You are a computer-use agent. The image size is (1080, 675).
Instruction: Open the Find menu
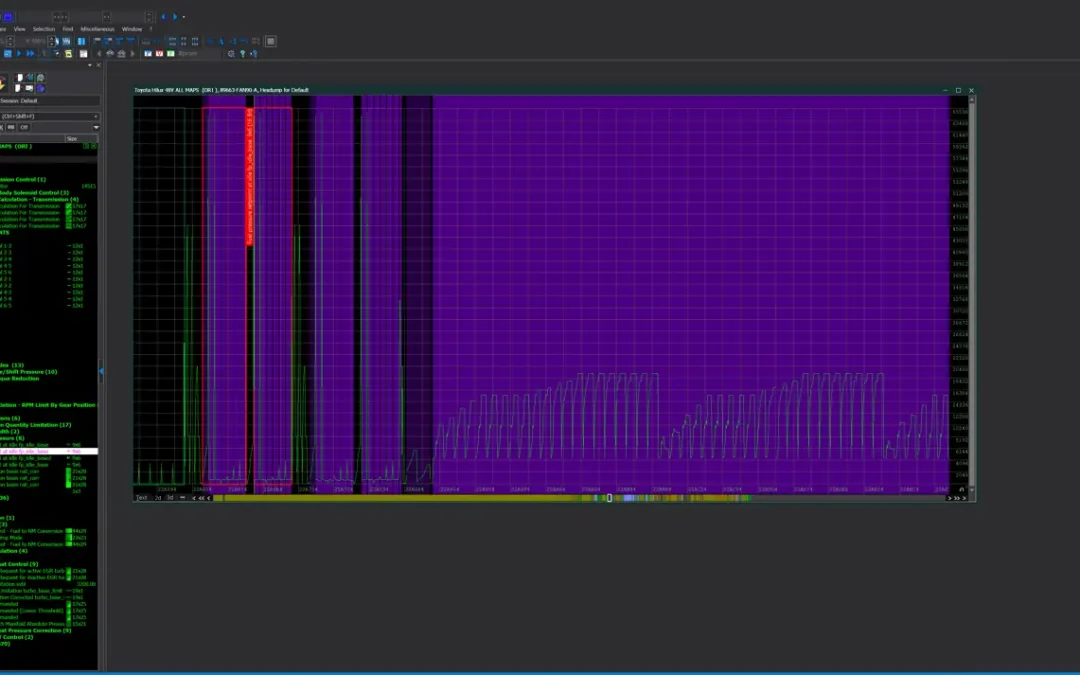click(68, 29)
